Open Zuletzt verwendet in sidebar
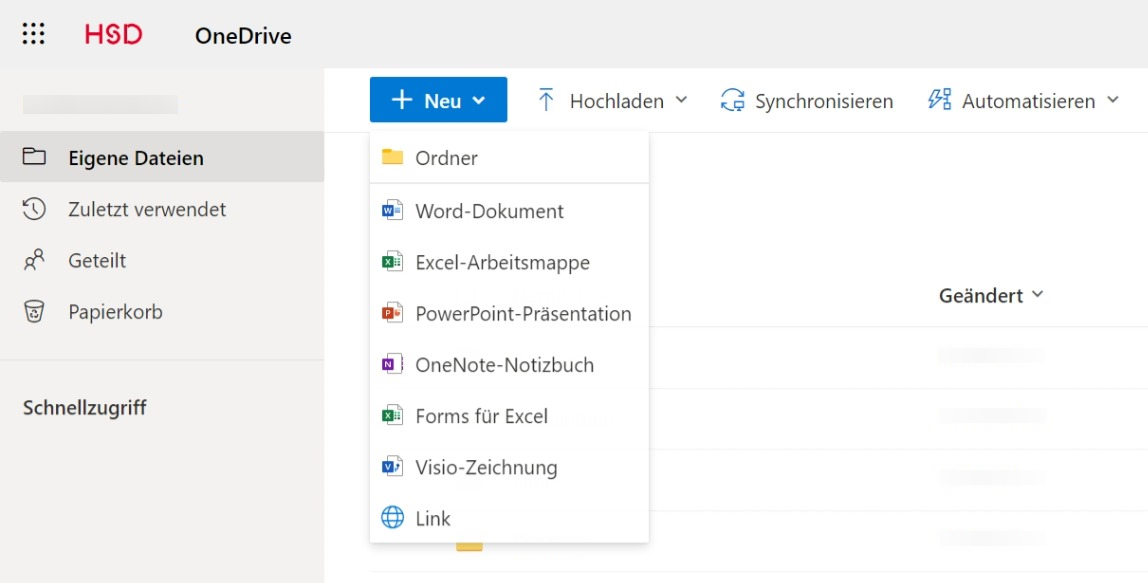The width and height of the screenshot is (1148, 583). coord(146,209)
